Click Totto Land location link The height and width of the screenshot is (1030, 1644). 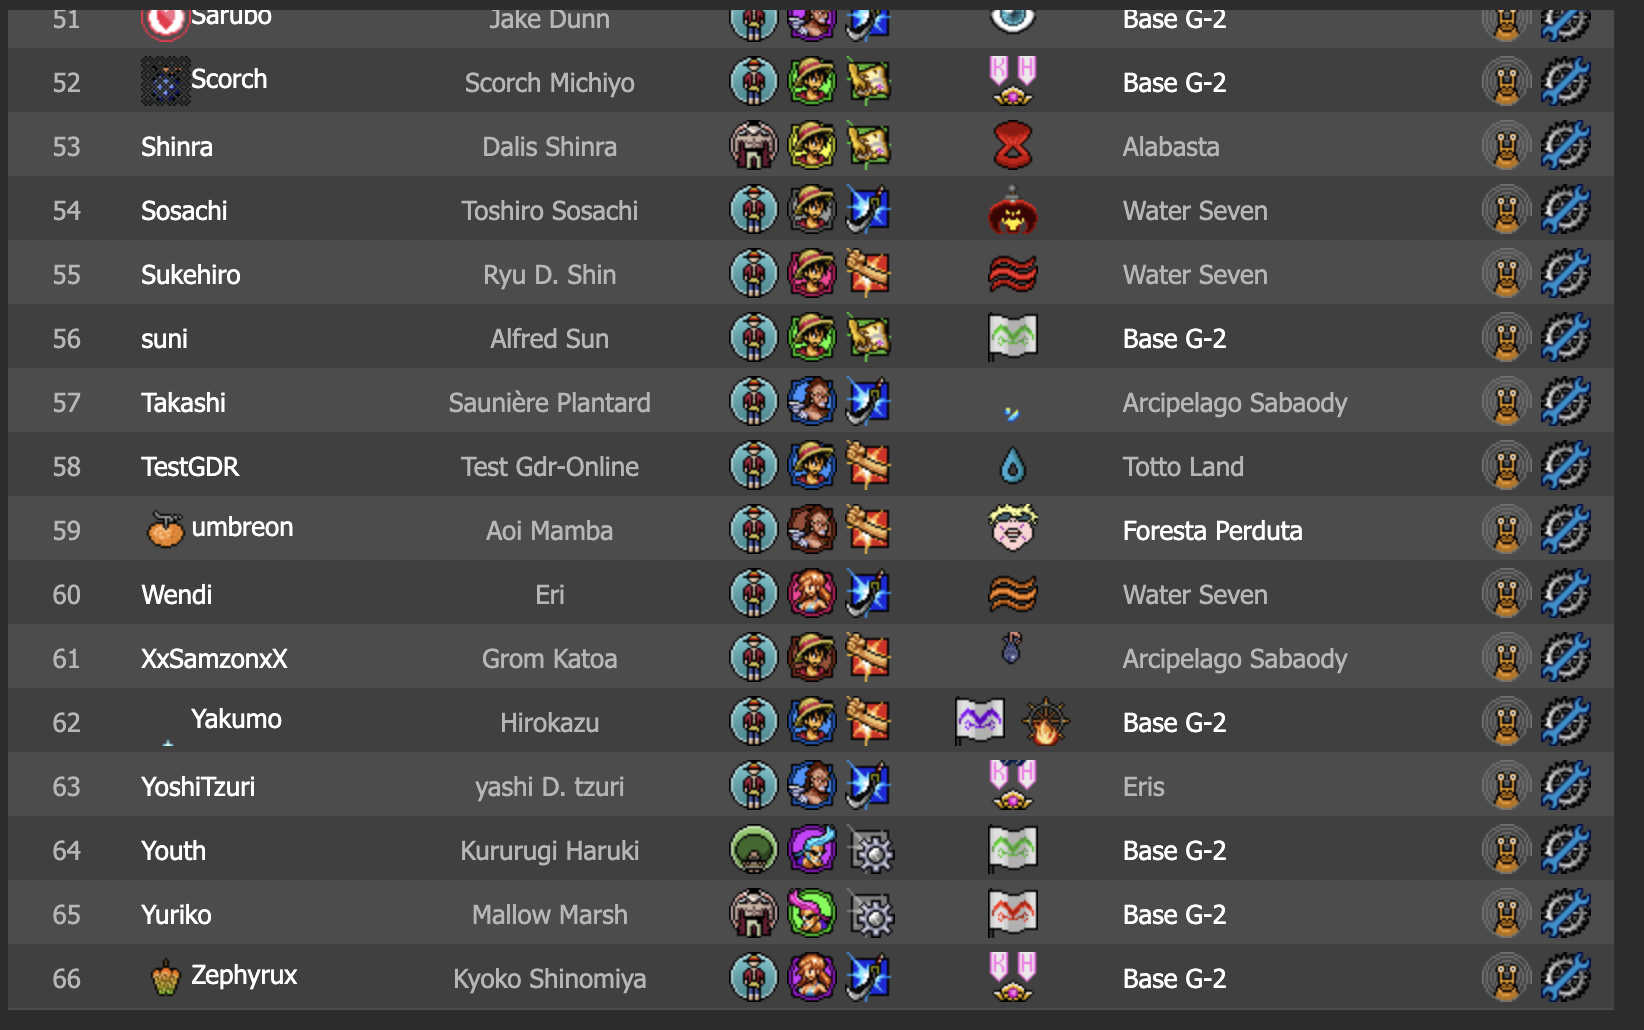(1183, 467)
